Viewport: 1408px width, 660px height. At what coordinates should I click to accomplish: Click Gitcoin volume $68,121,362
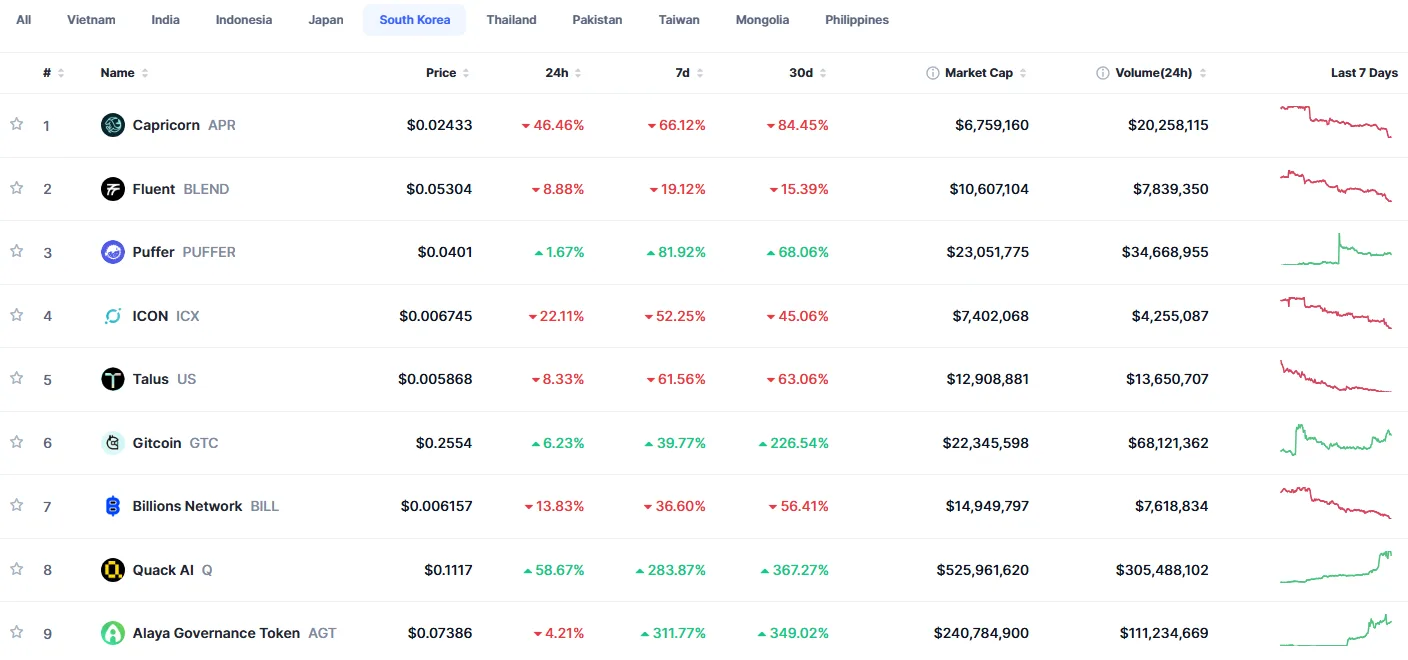(x=1166, y=443)
